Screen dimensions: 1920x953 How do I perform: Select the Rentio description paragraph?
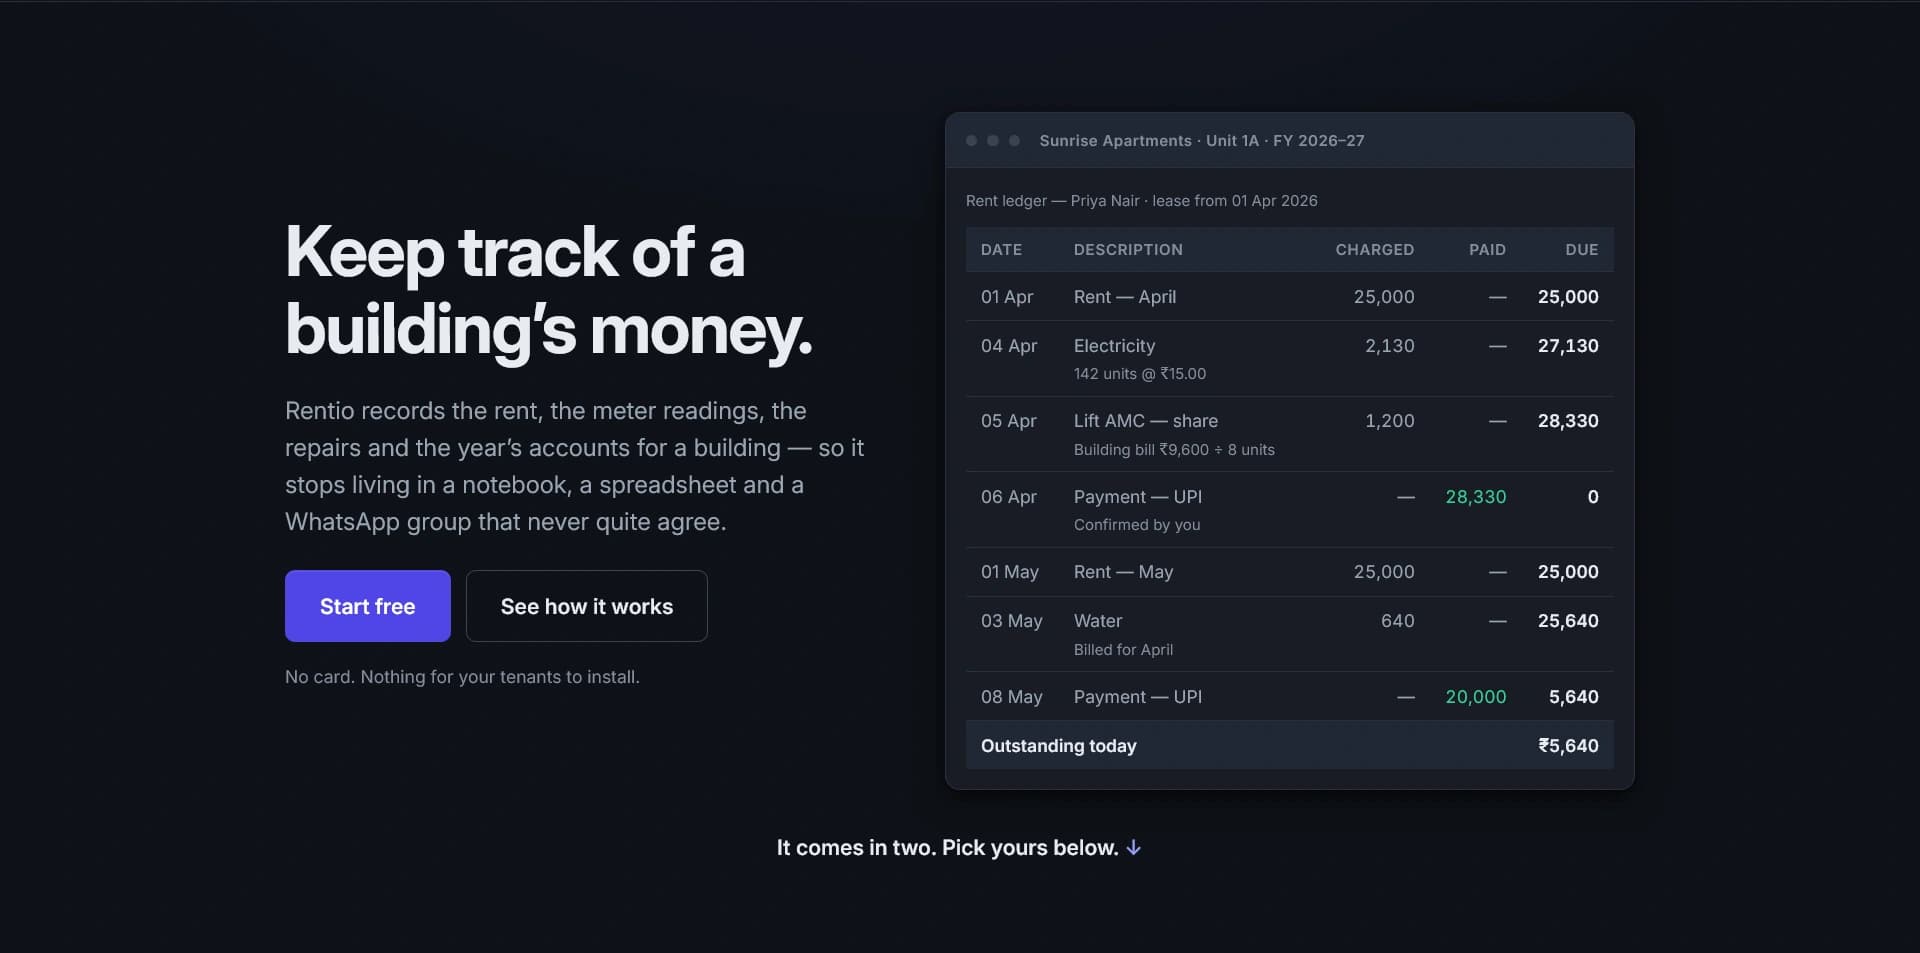click(x=575, y=466)
